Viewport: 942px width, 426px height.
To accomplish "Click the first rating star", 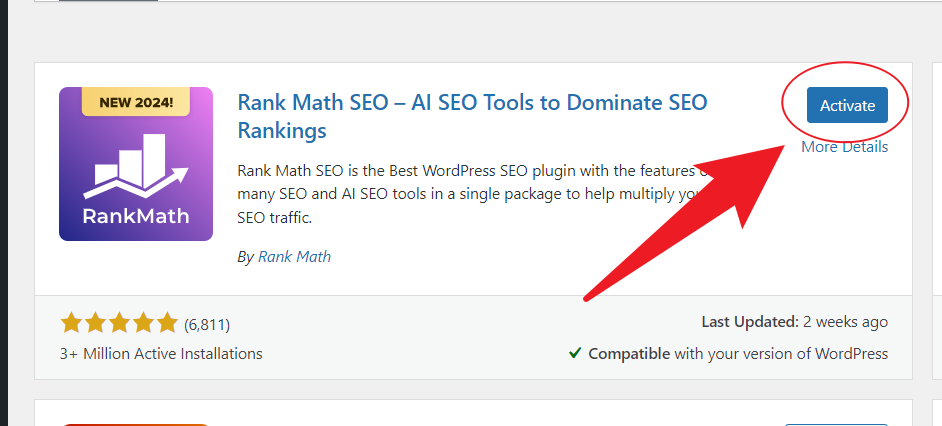I will click(71, 323).
